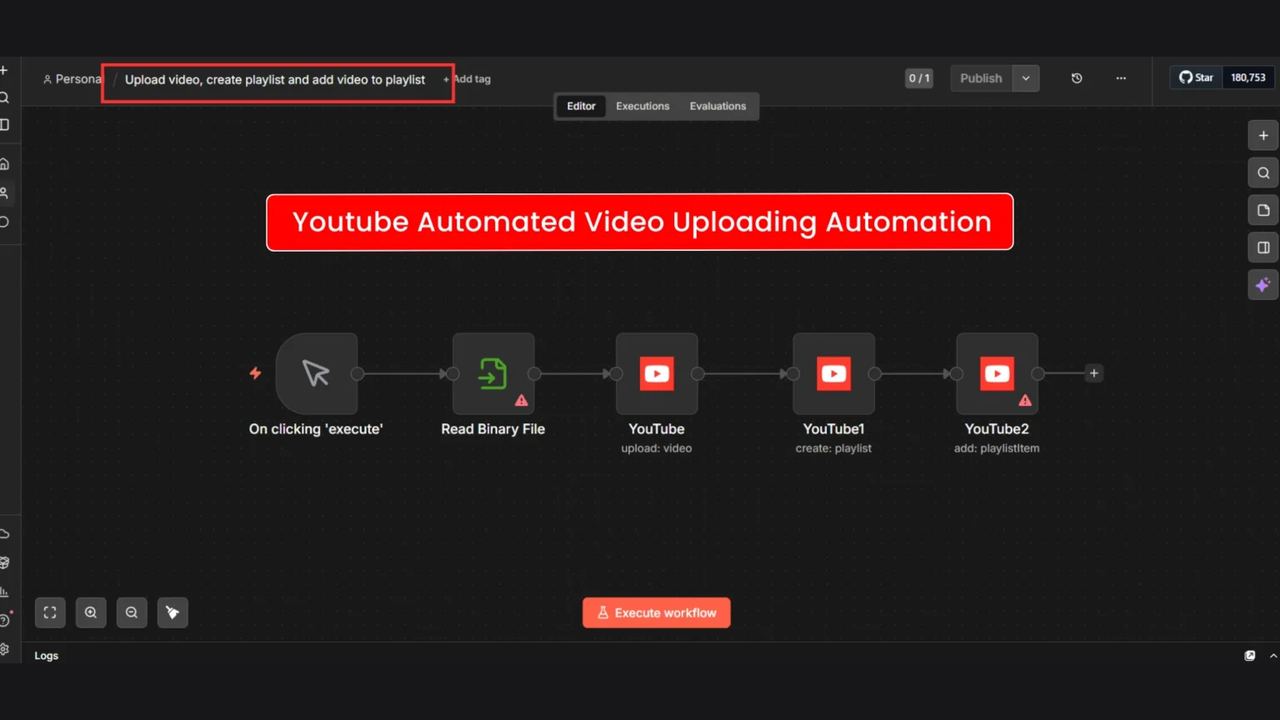Toggle the focus panel icon on right
The height and width of the screenshot is (720, 1280).
[1263, 247]
